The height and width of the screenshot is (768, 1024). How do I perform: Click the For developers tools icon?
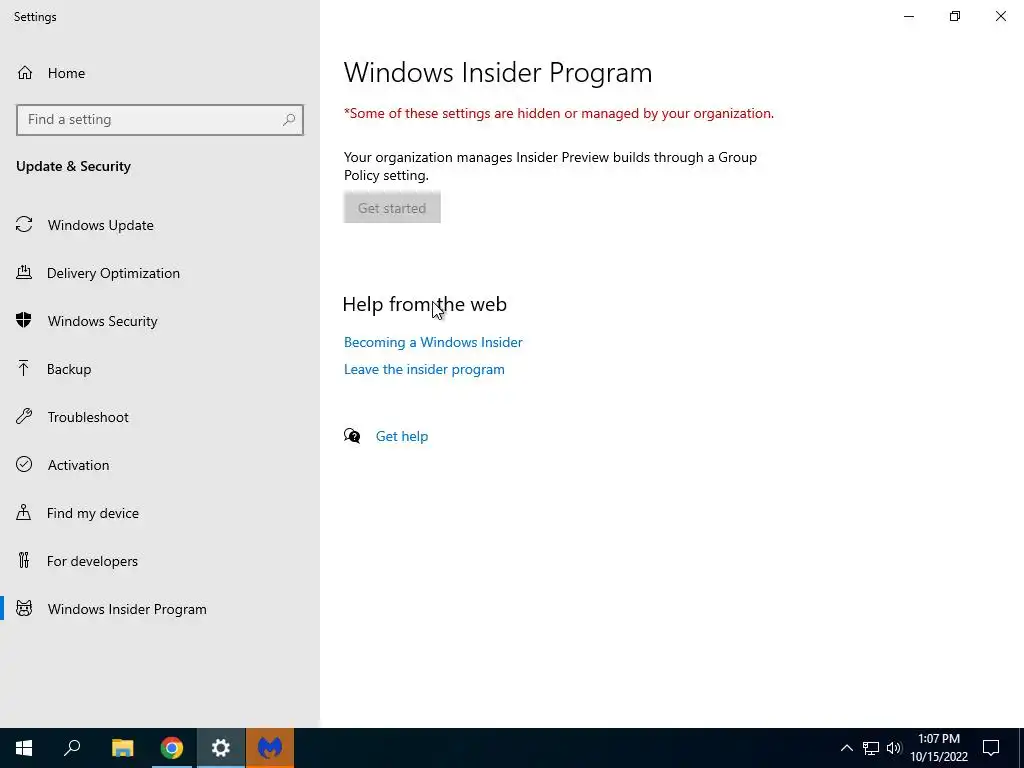point(24,560)
